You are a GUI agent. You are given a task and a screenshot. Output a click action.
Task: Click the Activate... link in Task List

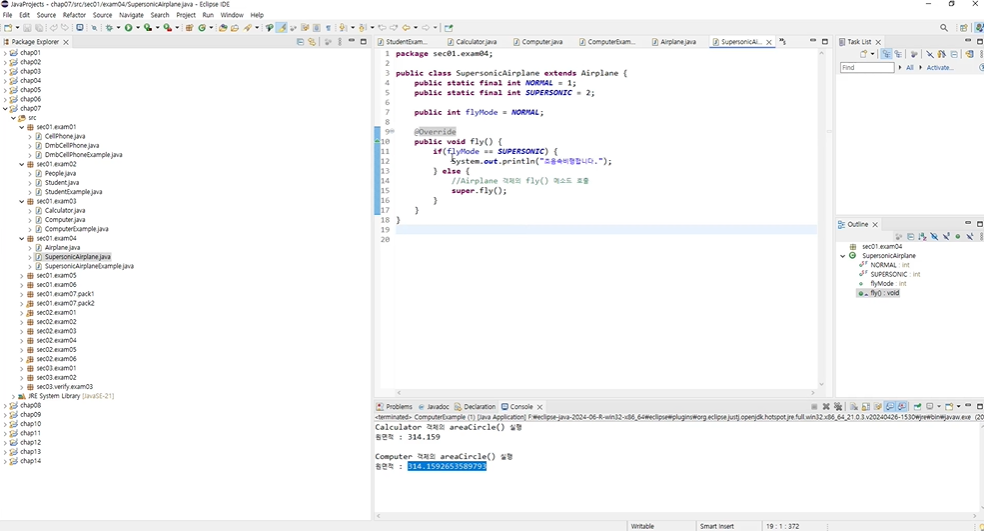pyautogui.click(x=939, y=68)
